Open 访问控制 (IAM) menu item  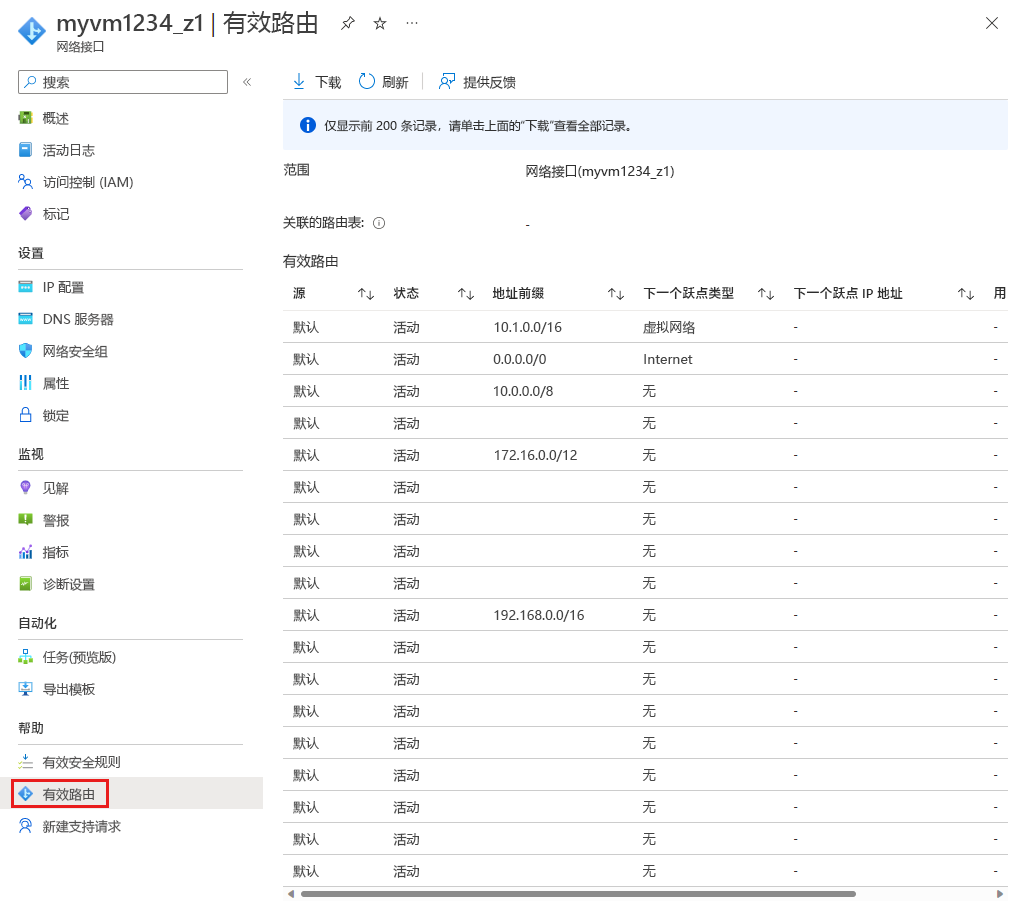(88, 182)
